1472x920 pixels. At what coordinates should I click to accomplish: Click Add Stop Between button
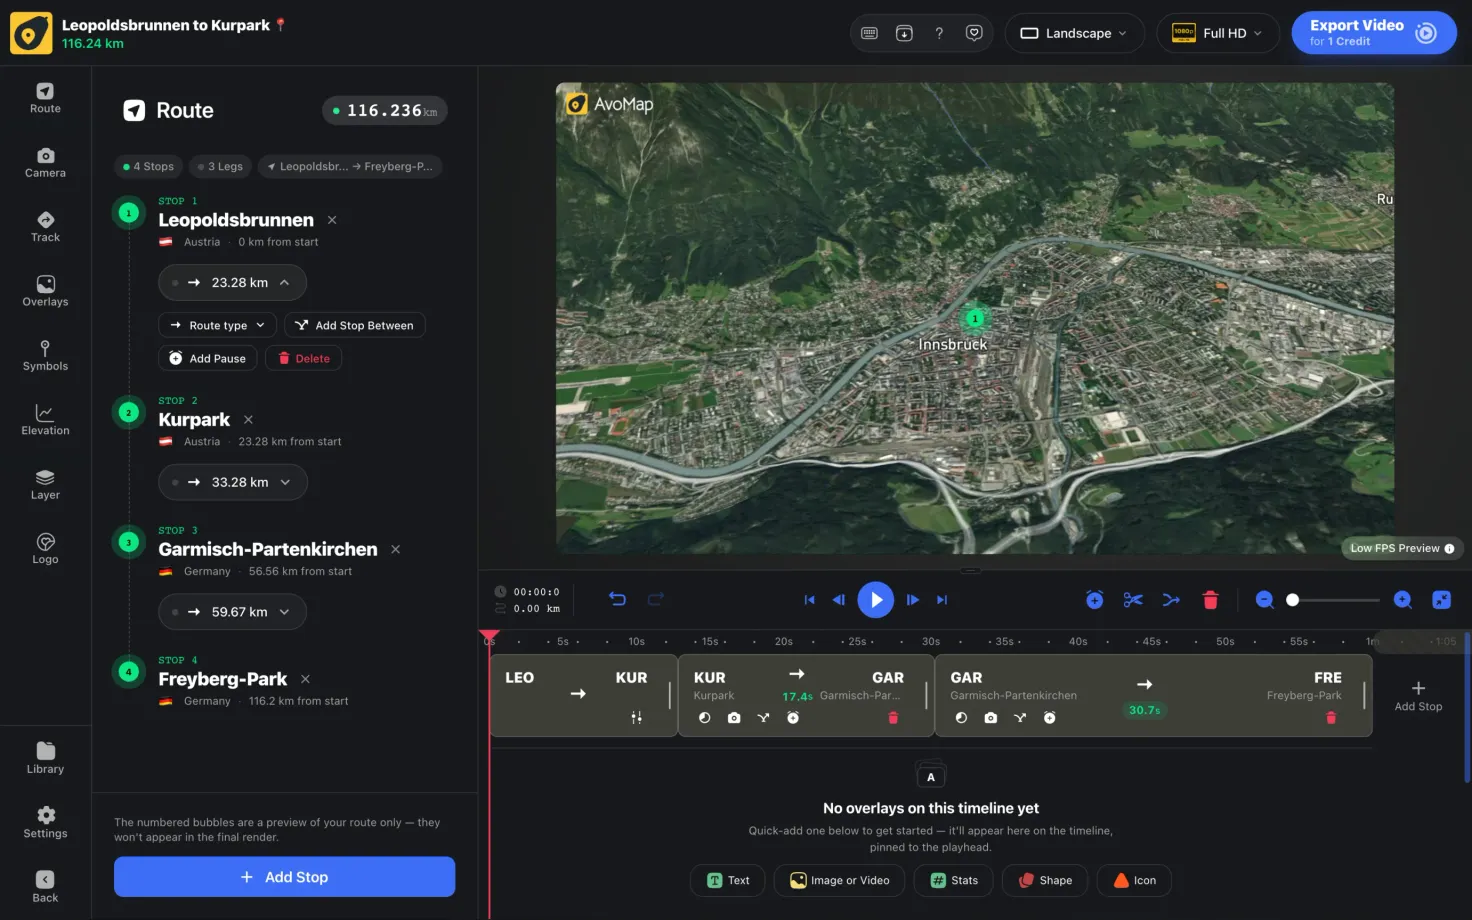pos(355,325)
